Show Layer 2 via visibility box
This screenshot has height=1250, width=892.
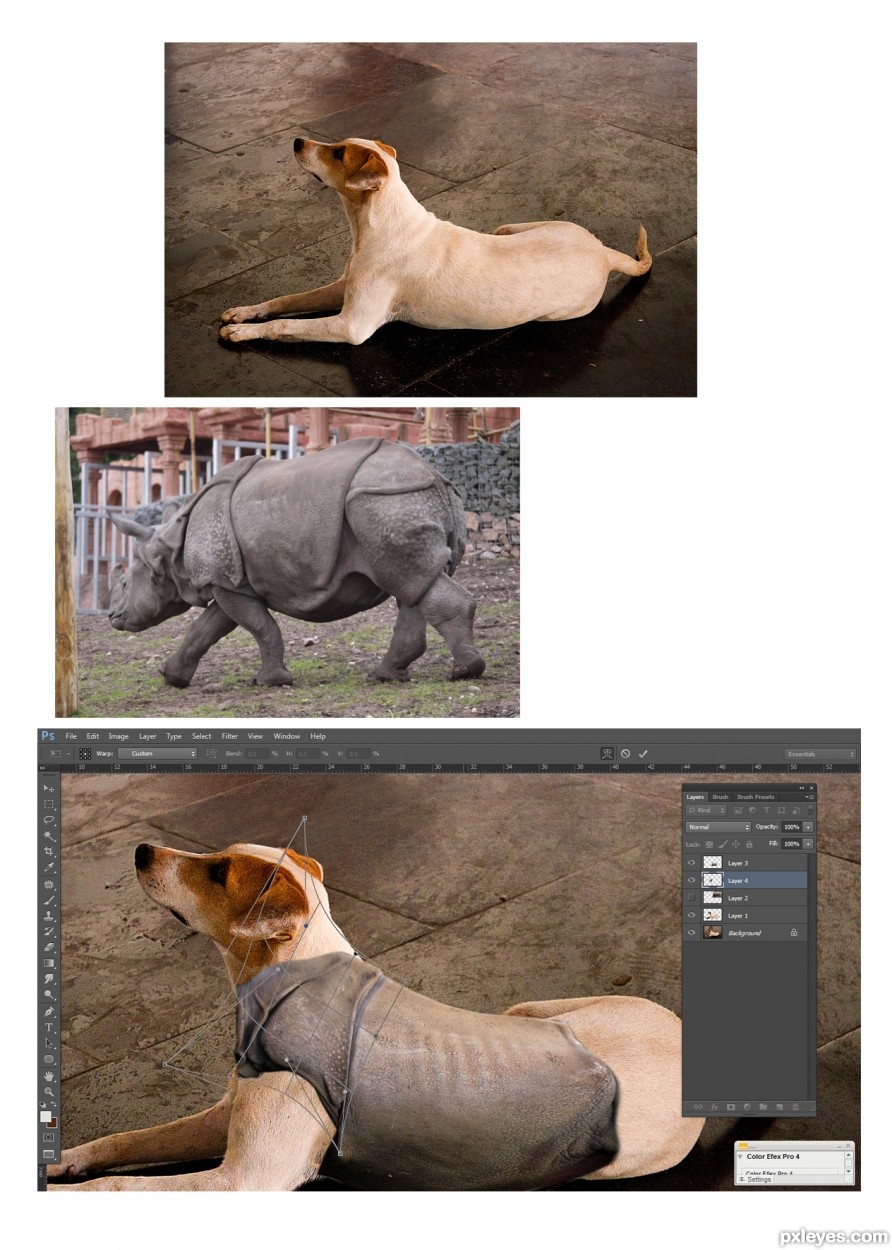tap(691, 897)
